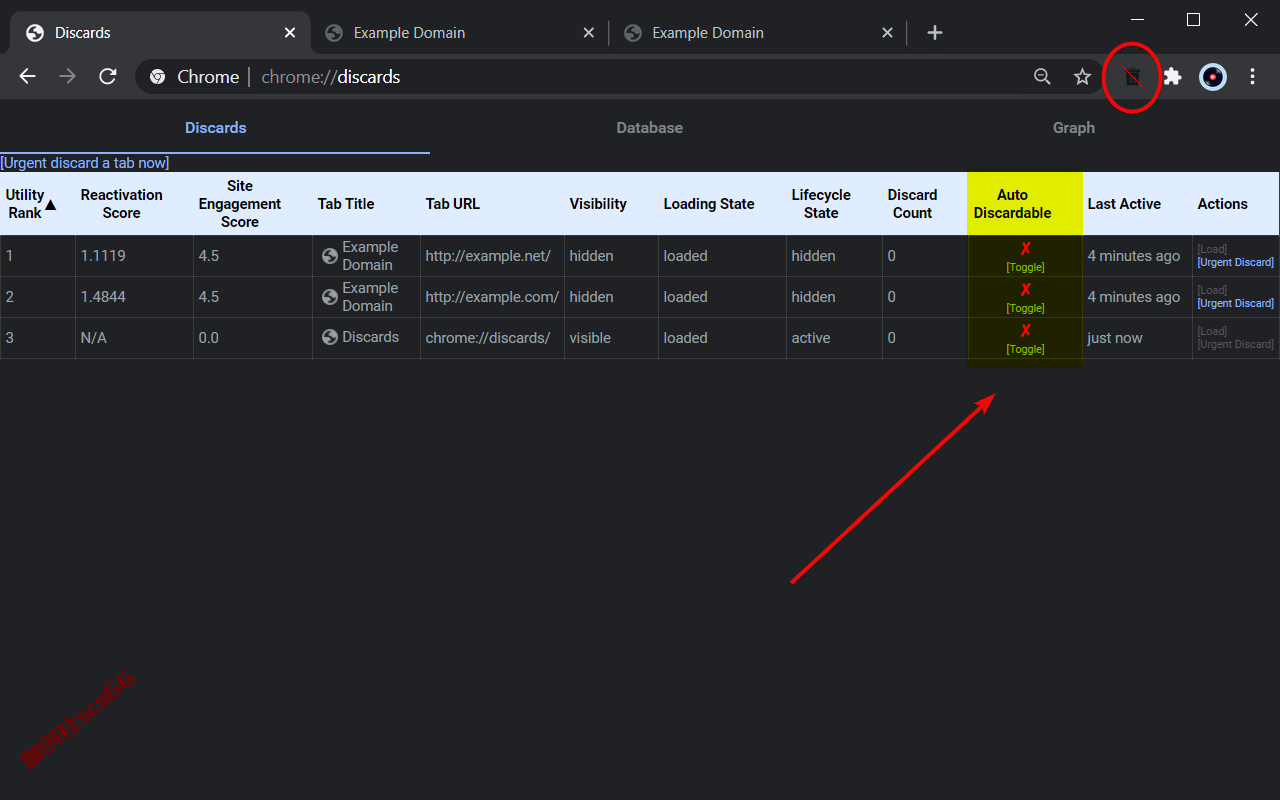Click the browser Back arrow

pos(27,76)
